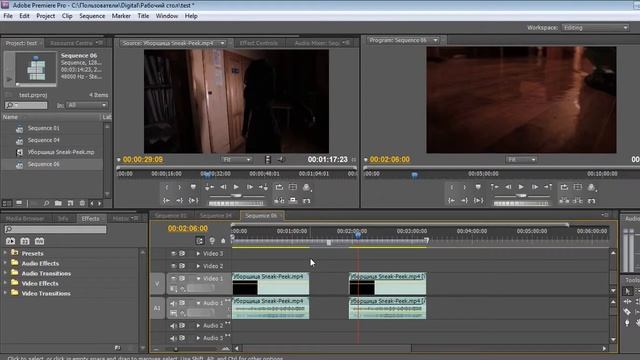Image resolution: width=640 pixels, height=360 pixels.
Task: Play the Source monitor clip
Action: 236,187
